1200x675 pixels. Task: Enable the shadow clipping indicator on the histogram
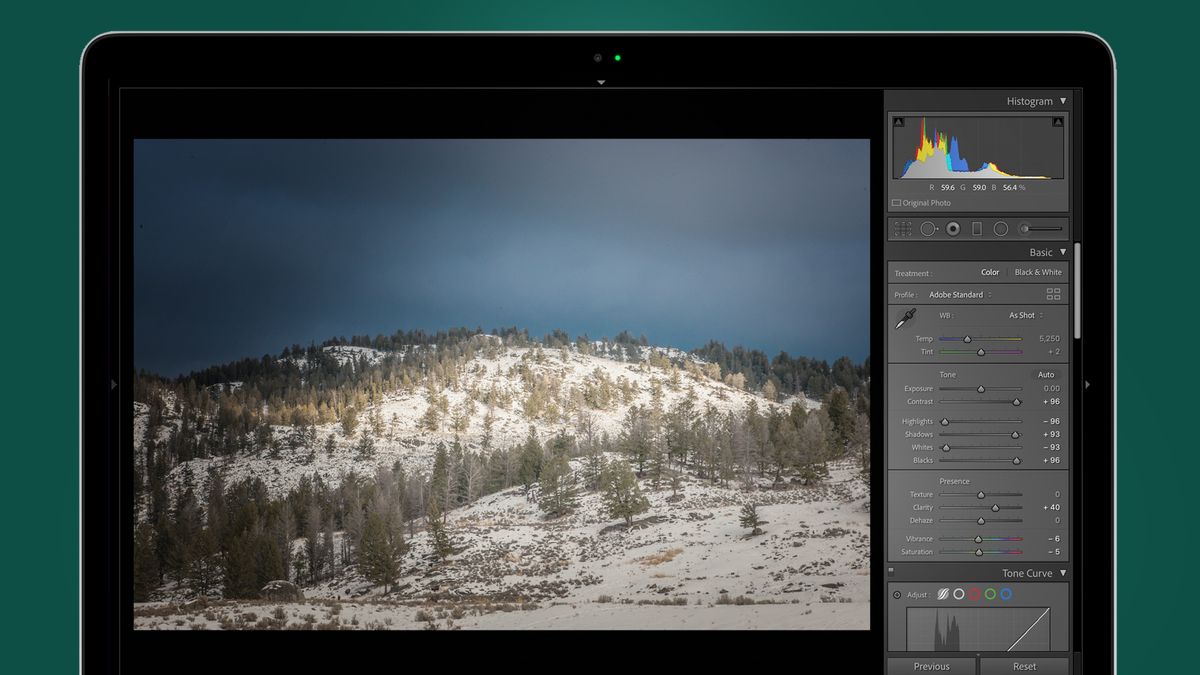tap(897, 121)
